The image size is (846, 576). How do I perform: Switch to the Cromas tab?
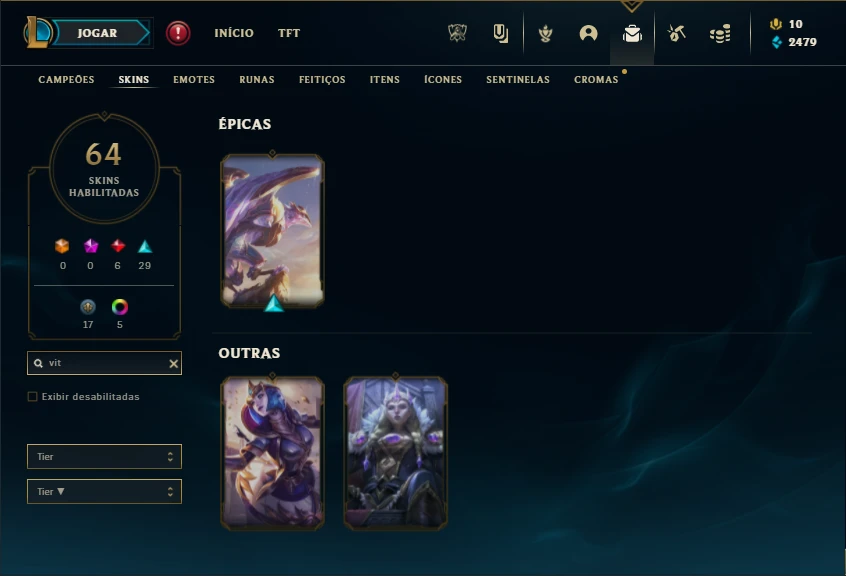(x=596, y=79)
